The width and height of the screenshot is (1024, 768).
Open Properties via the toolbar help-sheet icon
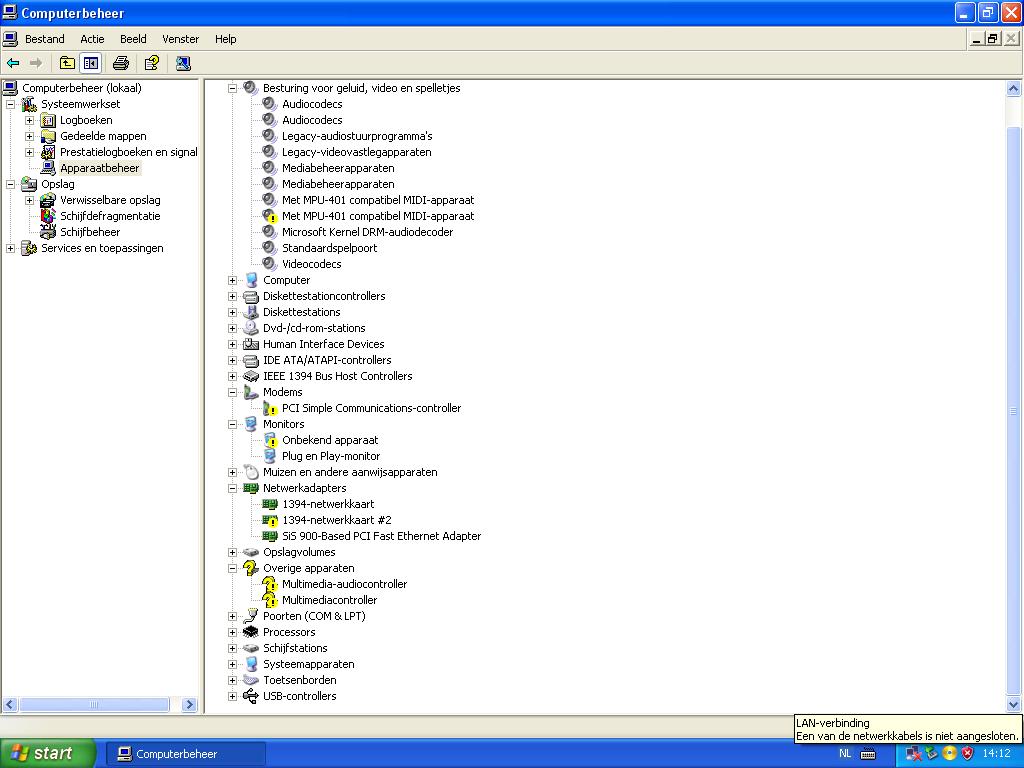coord(152,63)
